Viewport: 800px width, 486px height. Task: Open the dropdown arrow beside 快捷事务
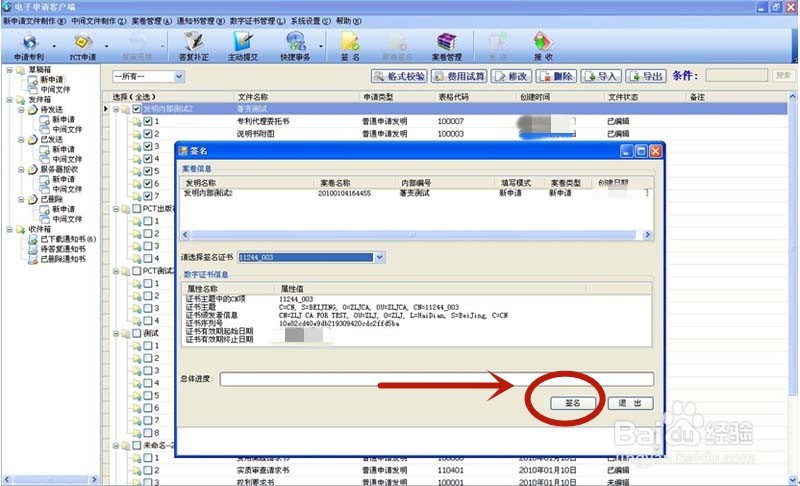321,46
